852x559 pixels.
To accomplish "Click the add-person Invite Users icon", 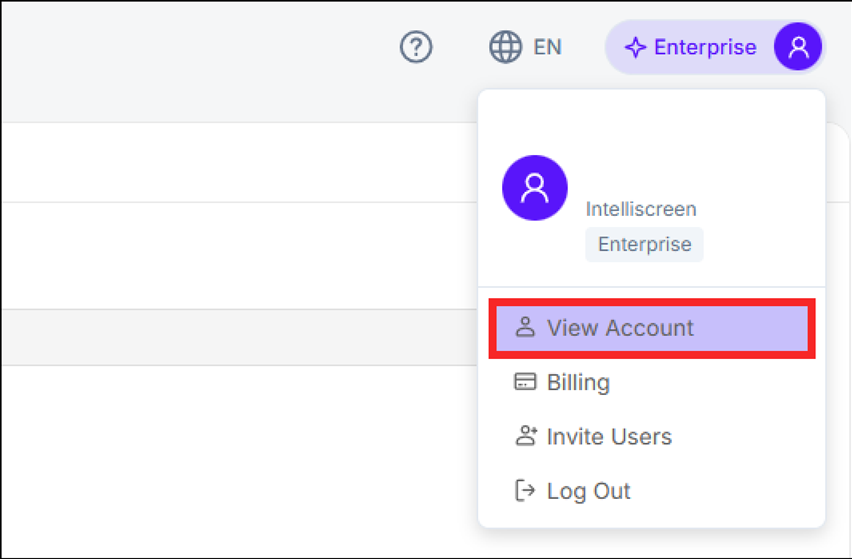I will point(525,437).
